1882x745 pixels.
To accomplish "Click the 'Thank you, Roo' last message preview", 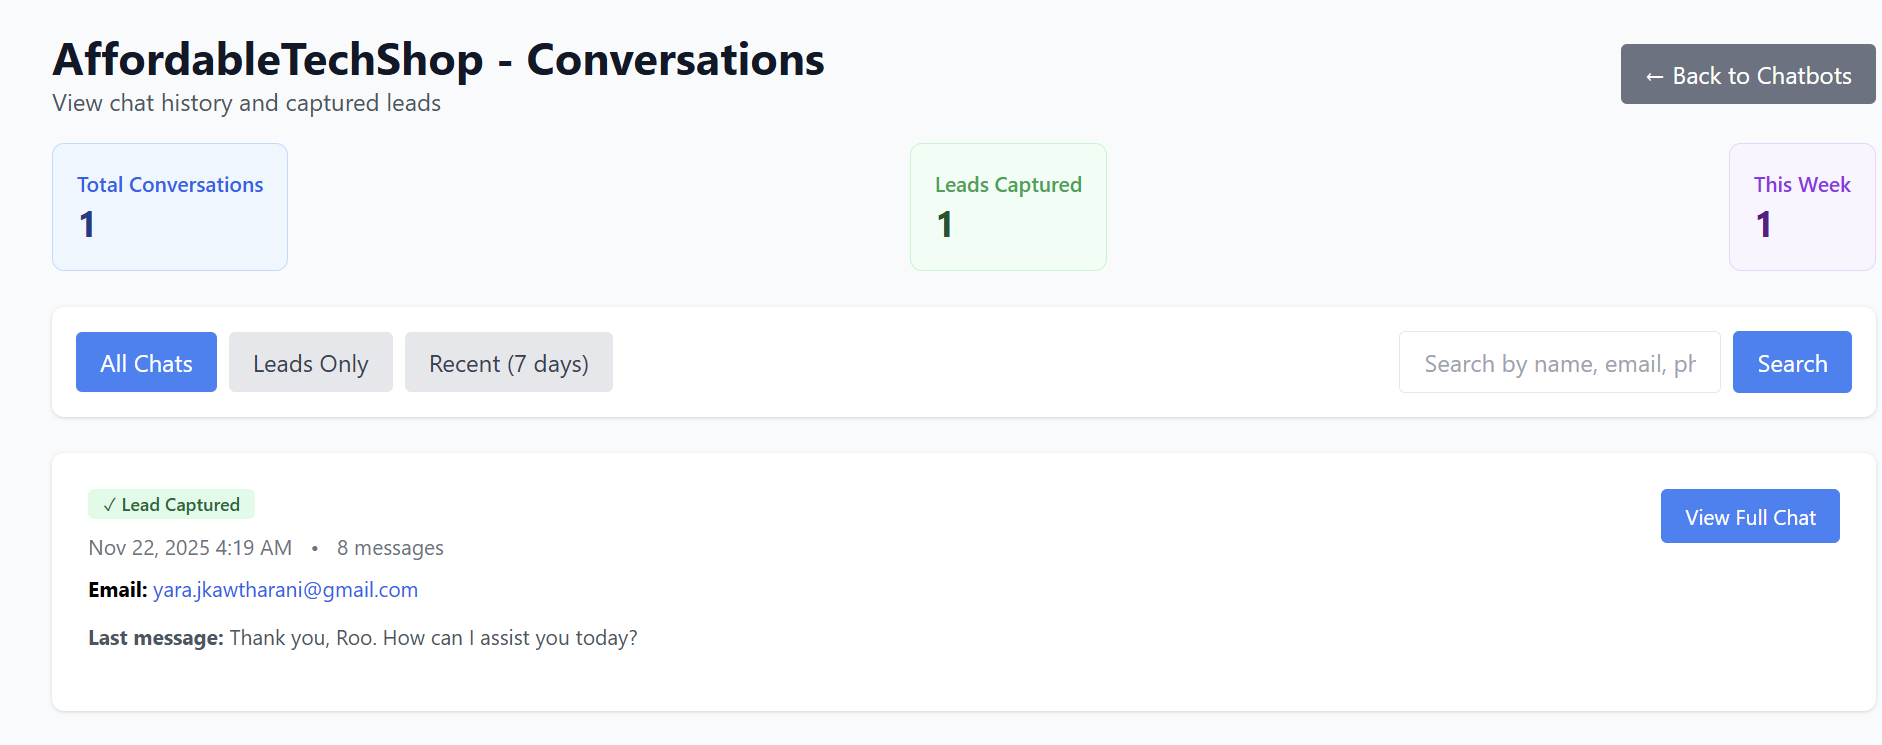I will click(433, 638).
